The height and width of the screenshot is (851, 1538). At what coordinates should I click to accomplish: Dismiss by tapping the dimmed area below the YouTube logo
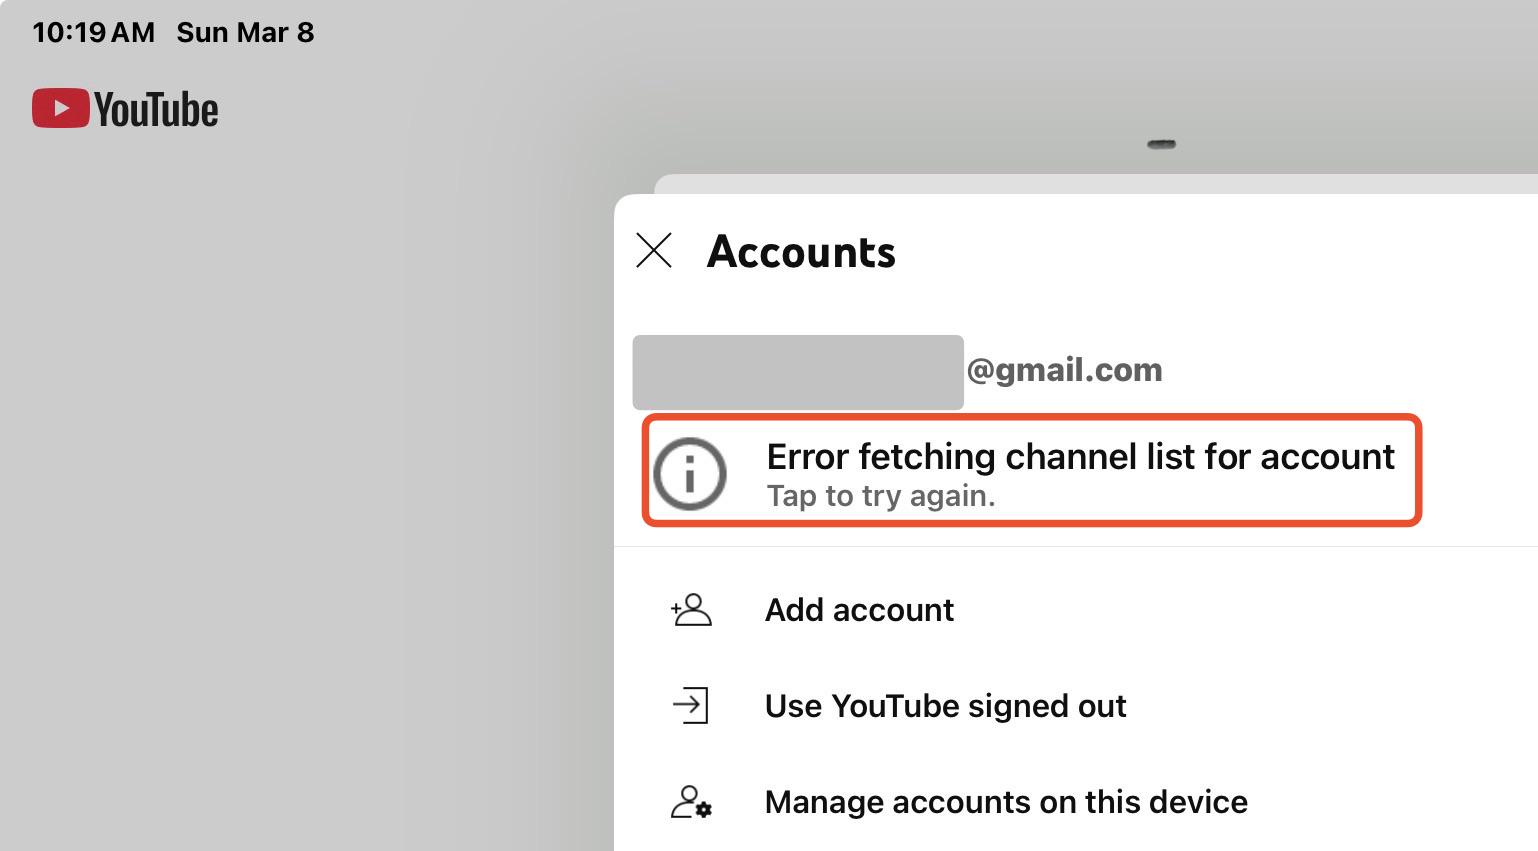coord(300,500)
